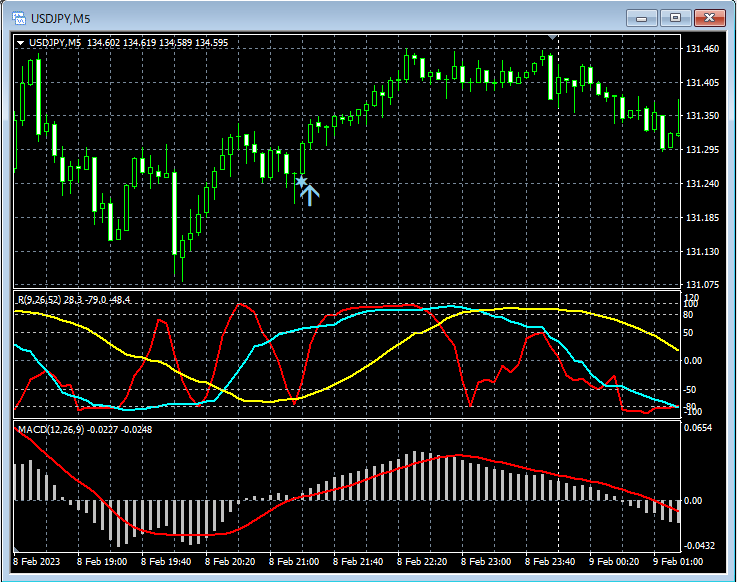Click the USDJPY,M5 title bar text
This screenshot has width=738, height=582.
point(60,19)
